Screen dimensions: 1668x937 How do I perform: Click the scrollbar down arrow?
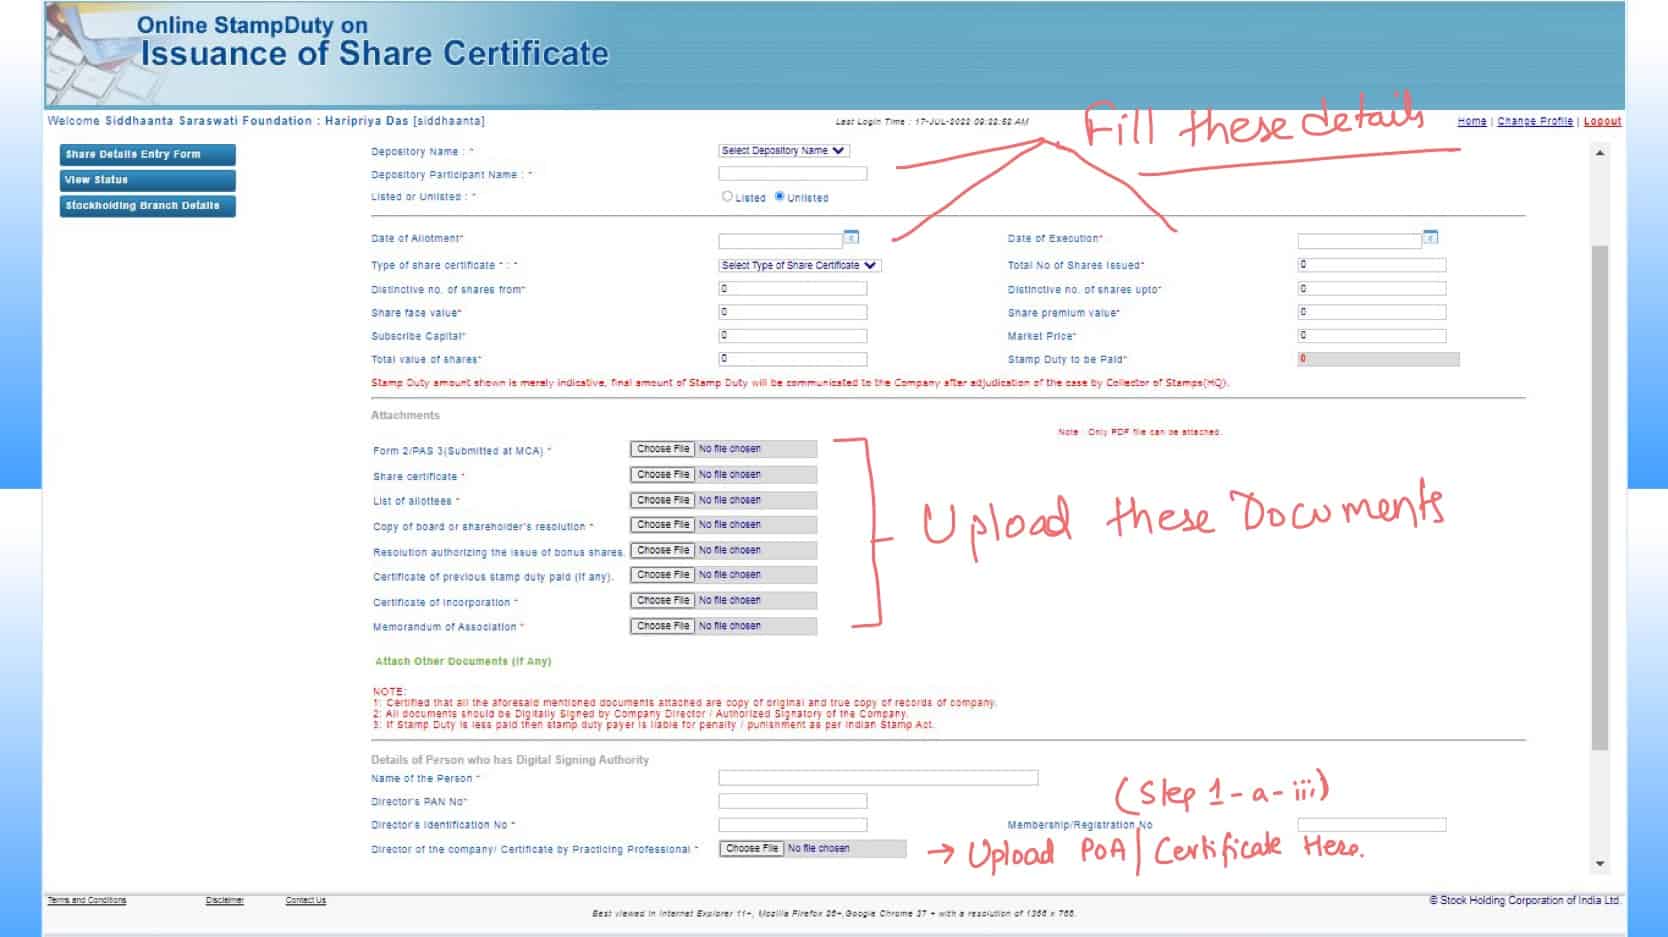[x=1598, y=862]
